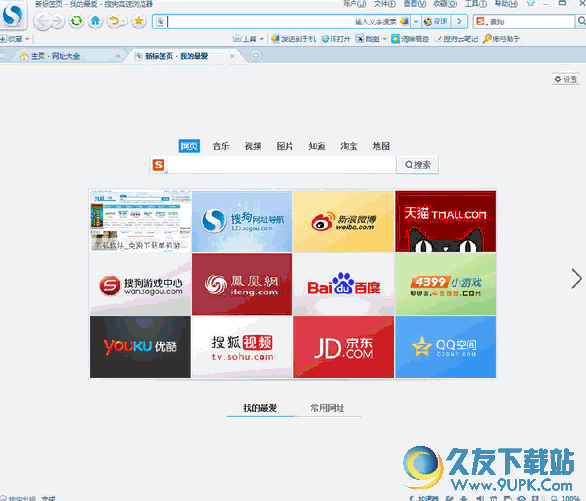586x501 pixels.
Task: Open 搜狗游戏中心 tile
Action: click(141, 284)
